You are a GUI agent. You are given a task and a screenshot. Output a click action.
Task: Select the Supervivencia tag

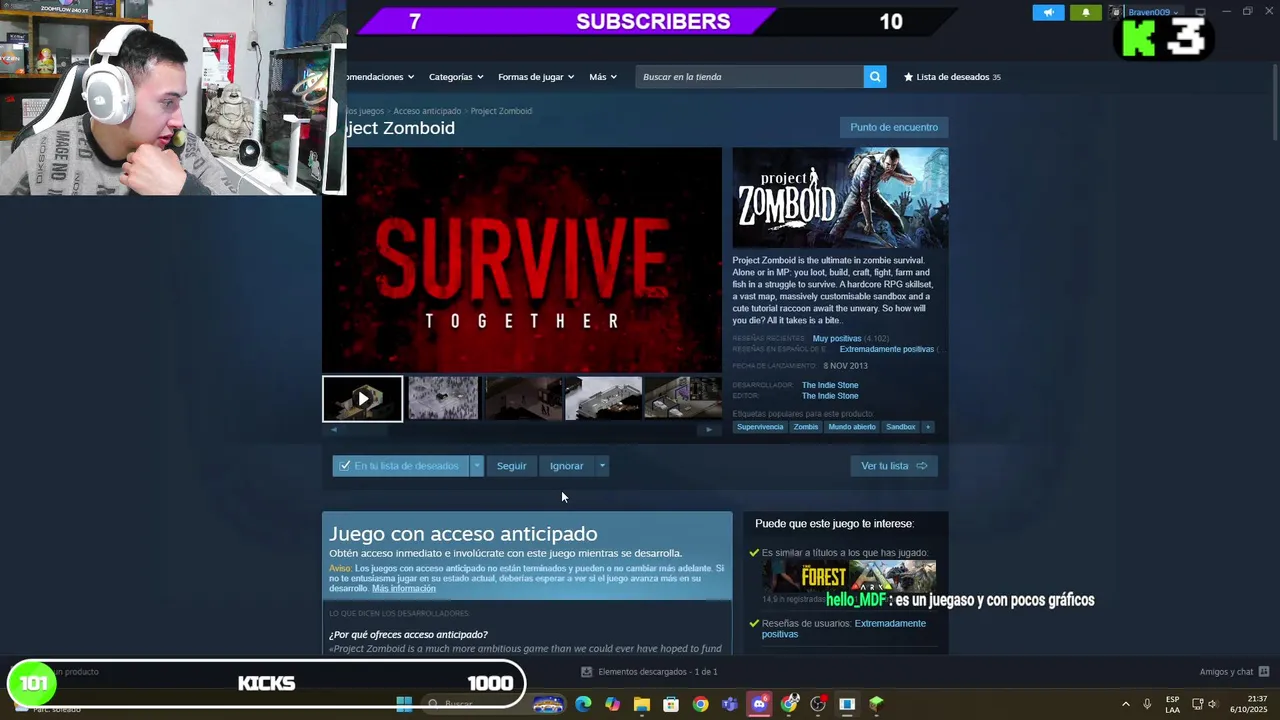pyautogui.click(x=760, y=427)
